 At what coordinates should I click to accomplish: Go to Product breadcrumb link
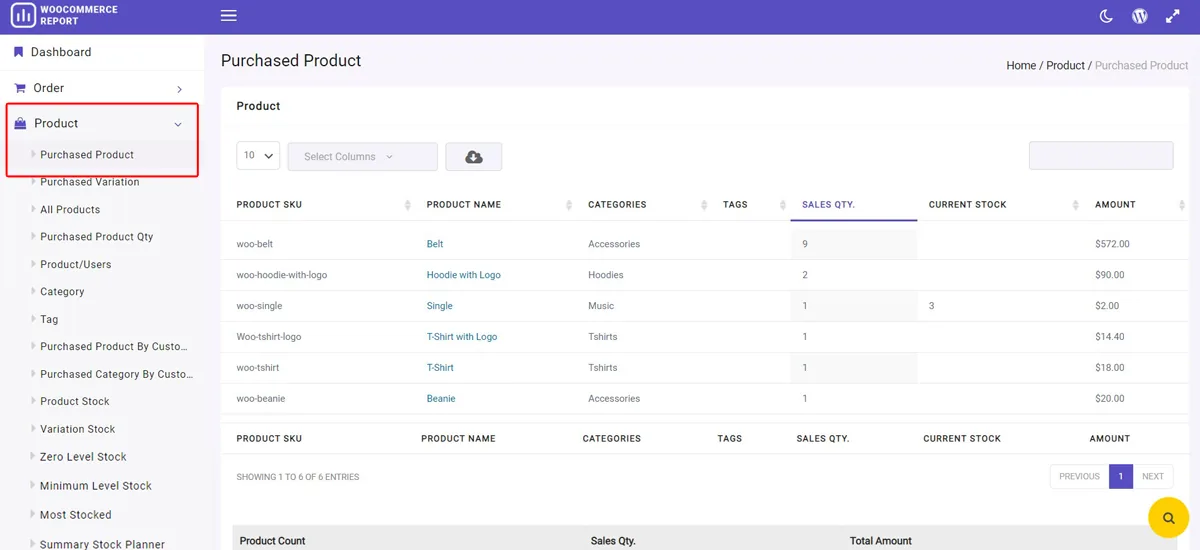point(1065,66)
